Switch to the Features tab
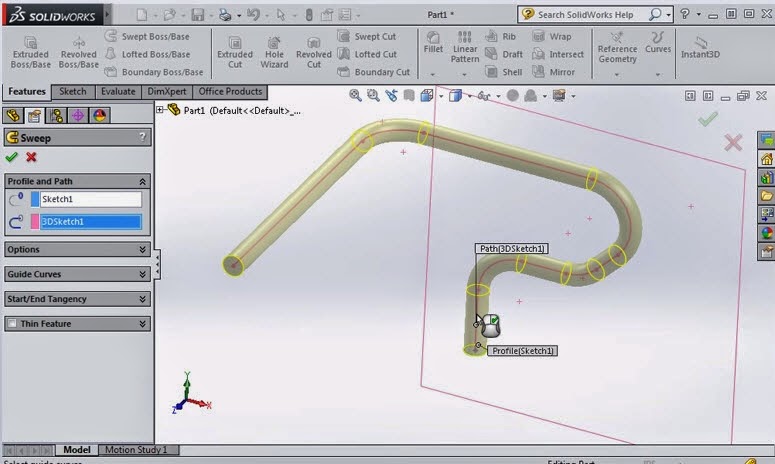 tap(27, 91)
